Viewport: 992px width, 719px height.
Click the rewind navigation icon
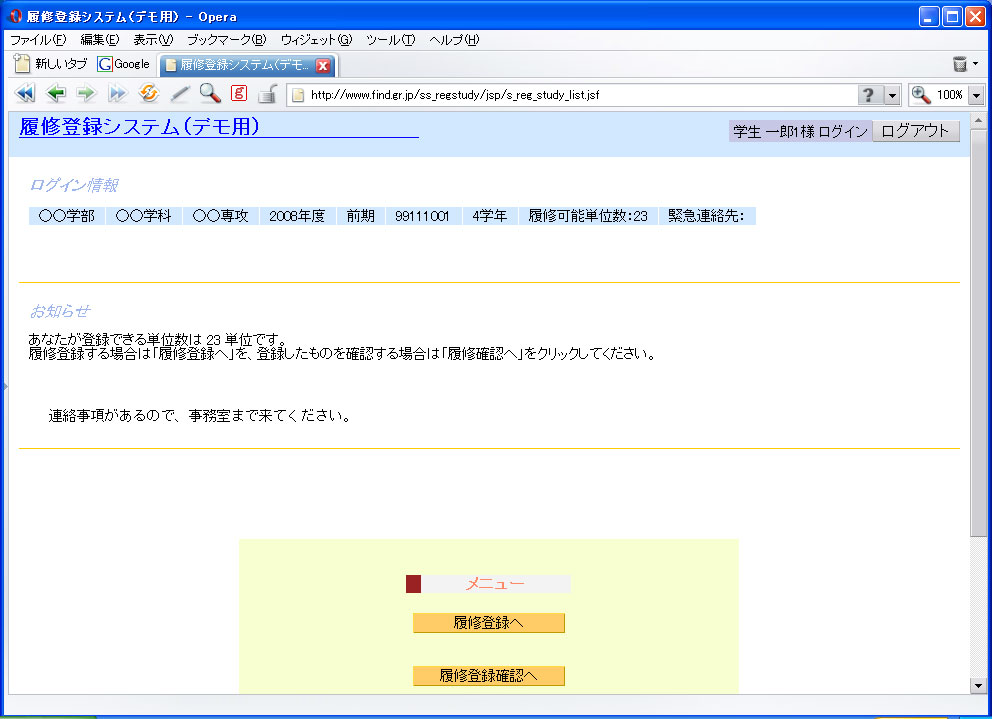25,94
